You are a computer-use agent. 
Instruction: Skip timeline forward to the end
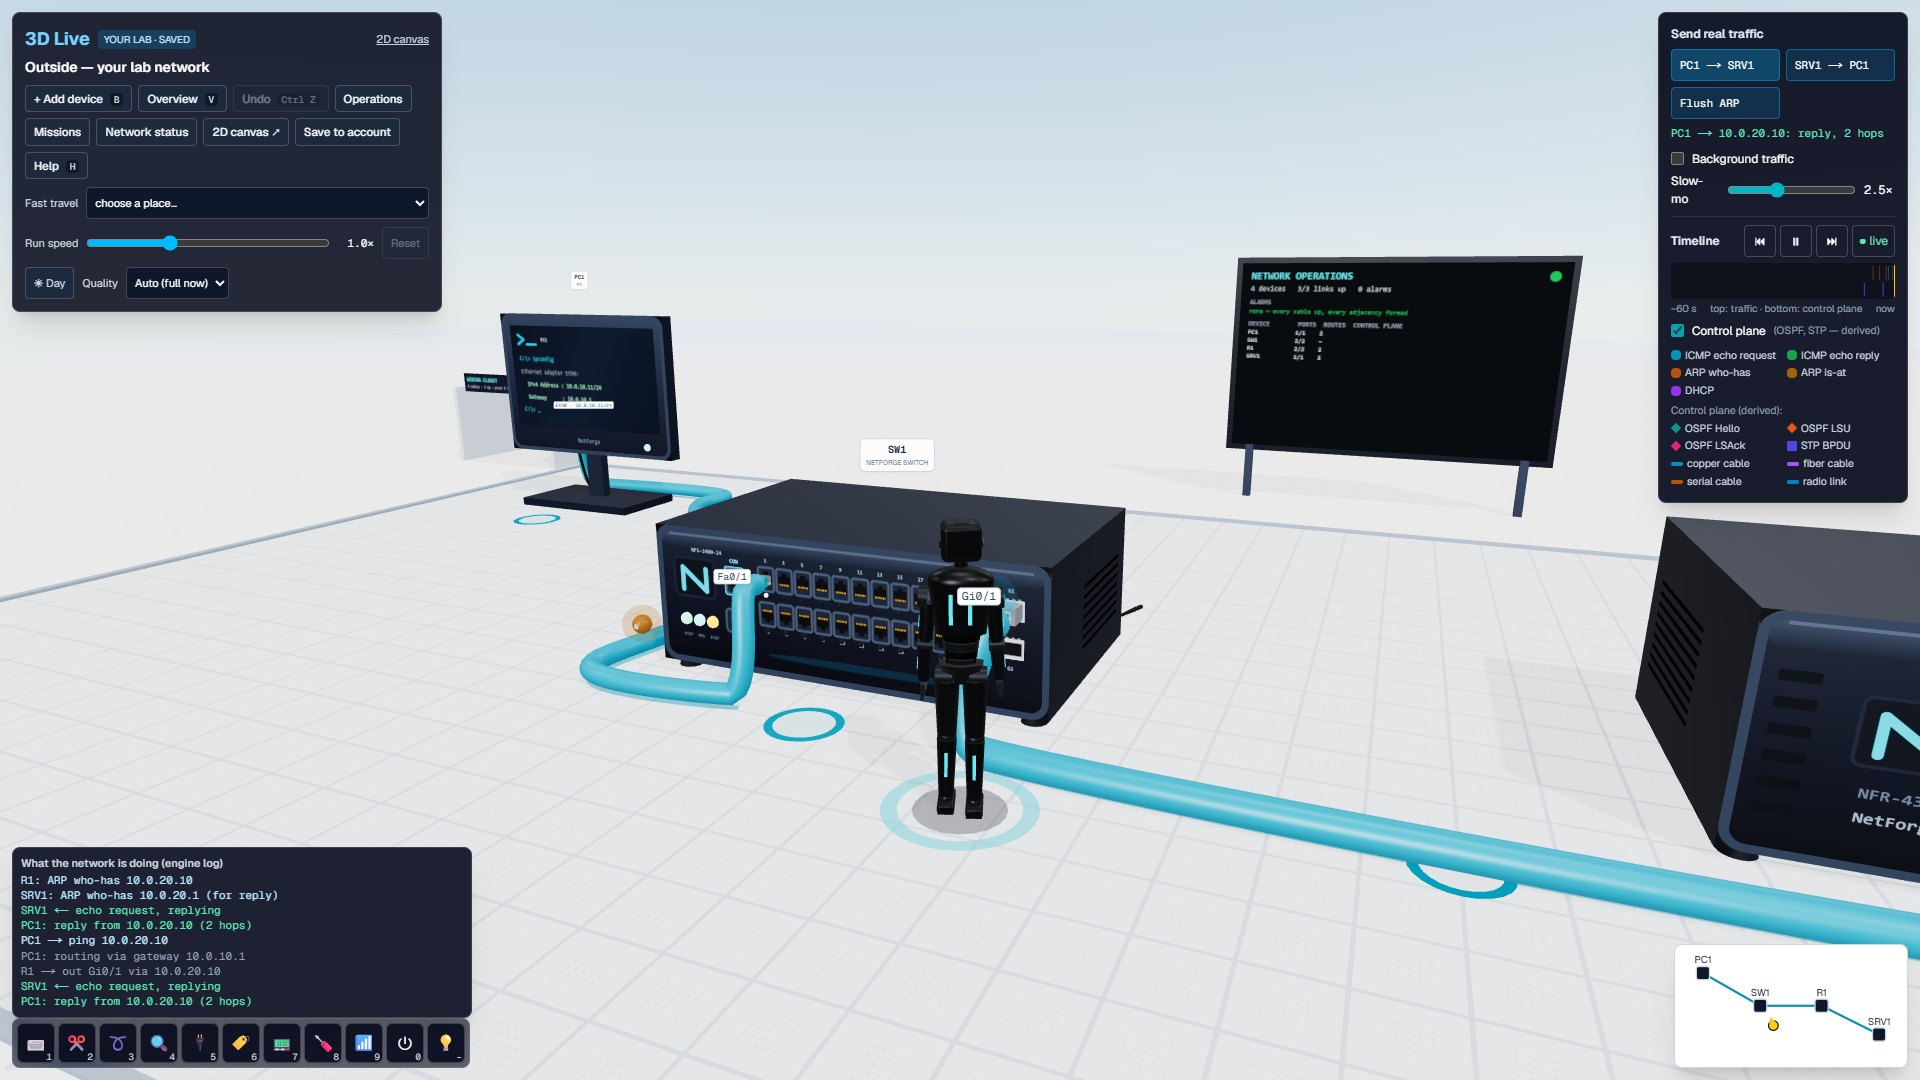(x=1832, y=241)
